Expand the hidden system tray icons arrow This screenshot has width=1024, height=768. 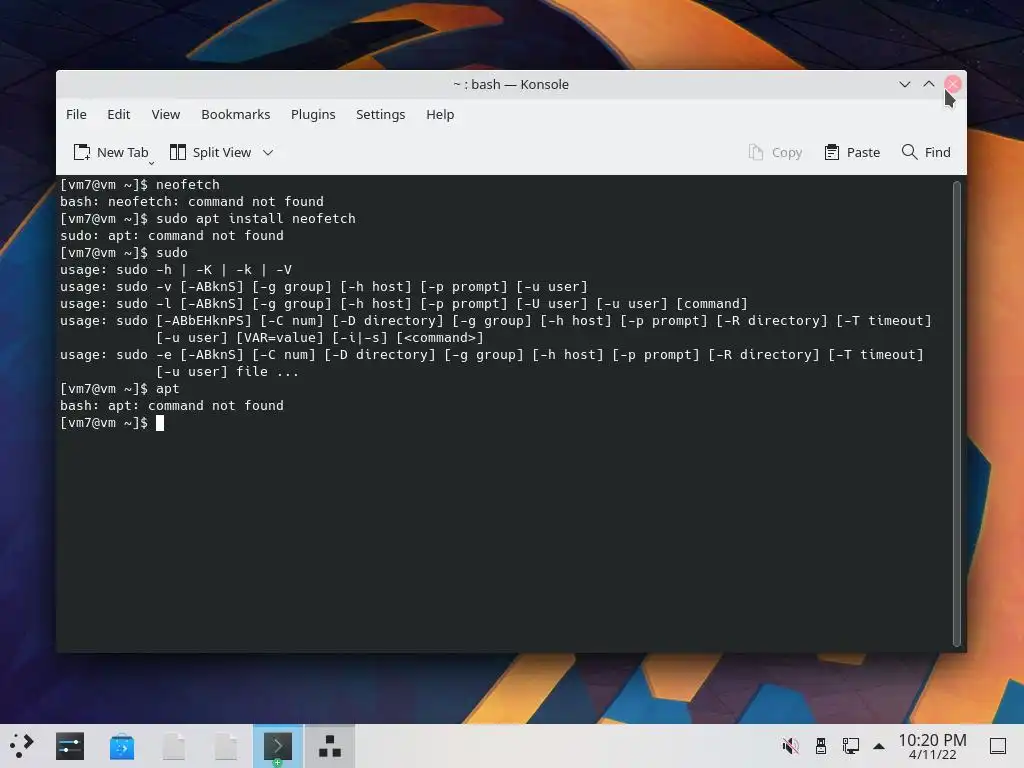click(879, 746)
